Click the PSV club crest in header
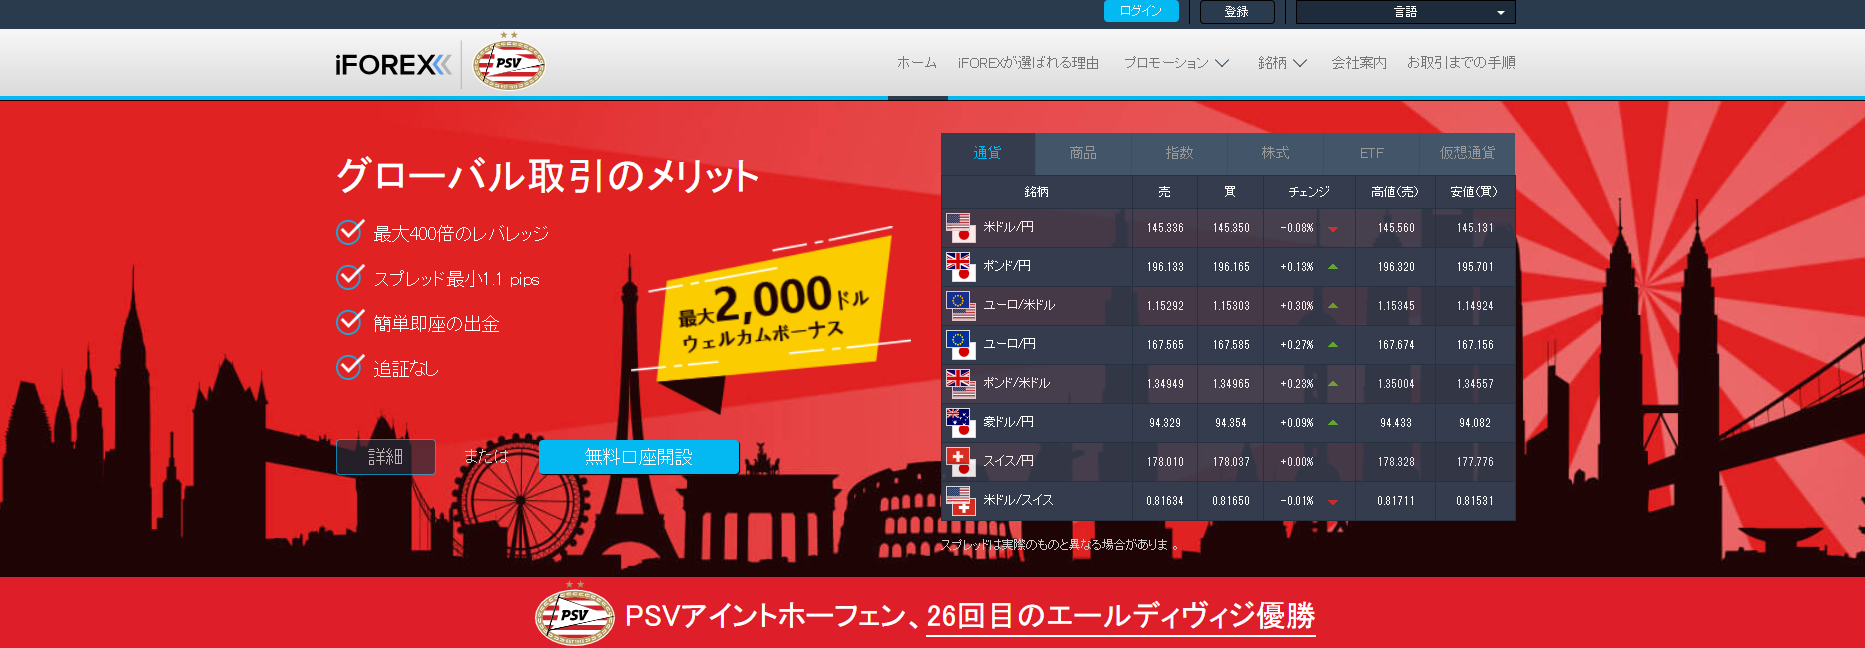Viewport: 1865px width, 648px height. tap(509, 62)
